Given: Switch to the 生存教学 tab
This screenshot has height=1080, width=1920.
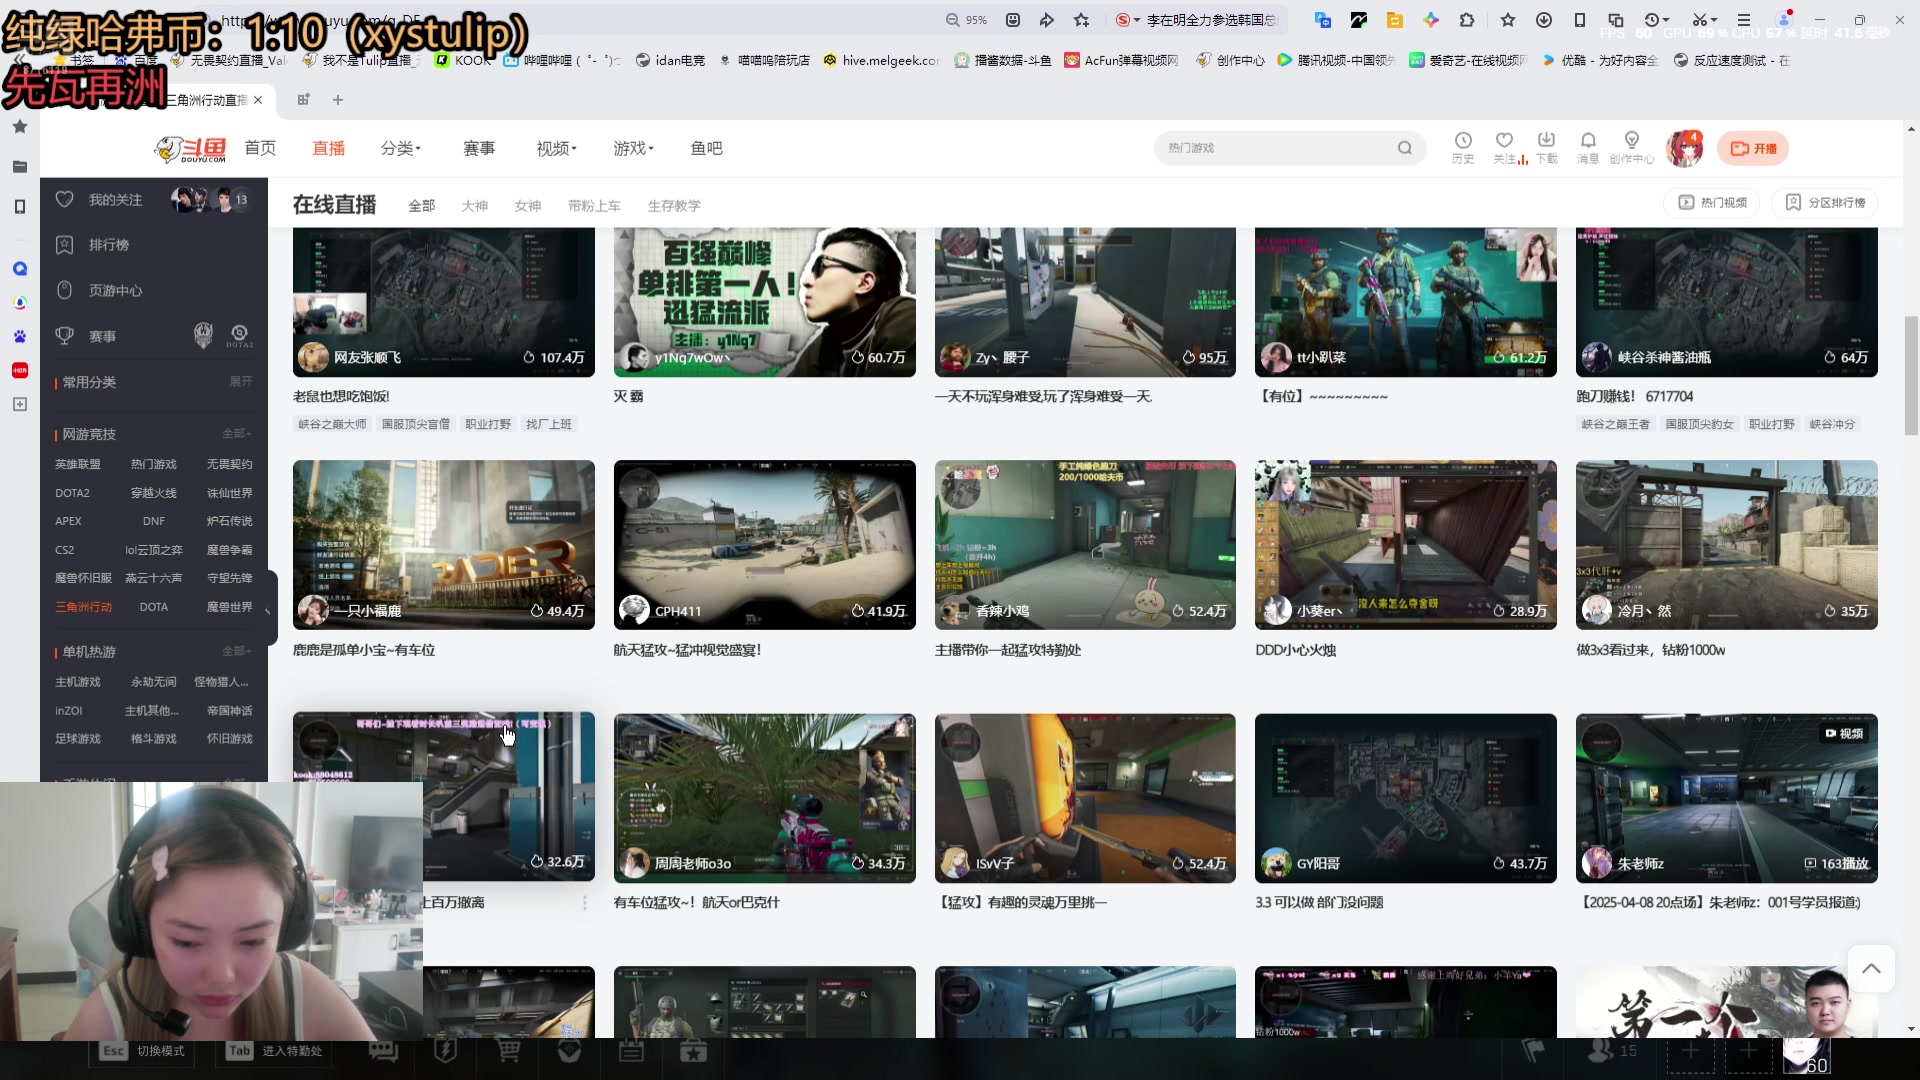Looking at the screenshot, I should pos(674,206).
